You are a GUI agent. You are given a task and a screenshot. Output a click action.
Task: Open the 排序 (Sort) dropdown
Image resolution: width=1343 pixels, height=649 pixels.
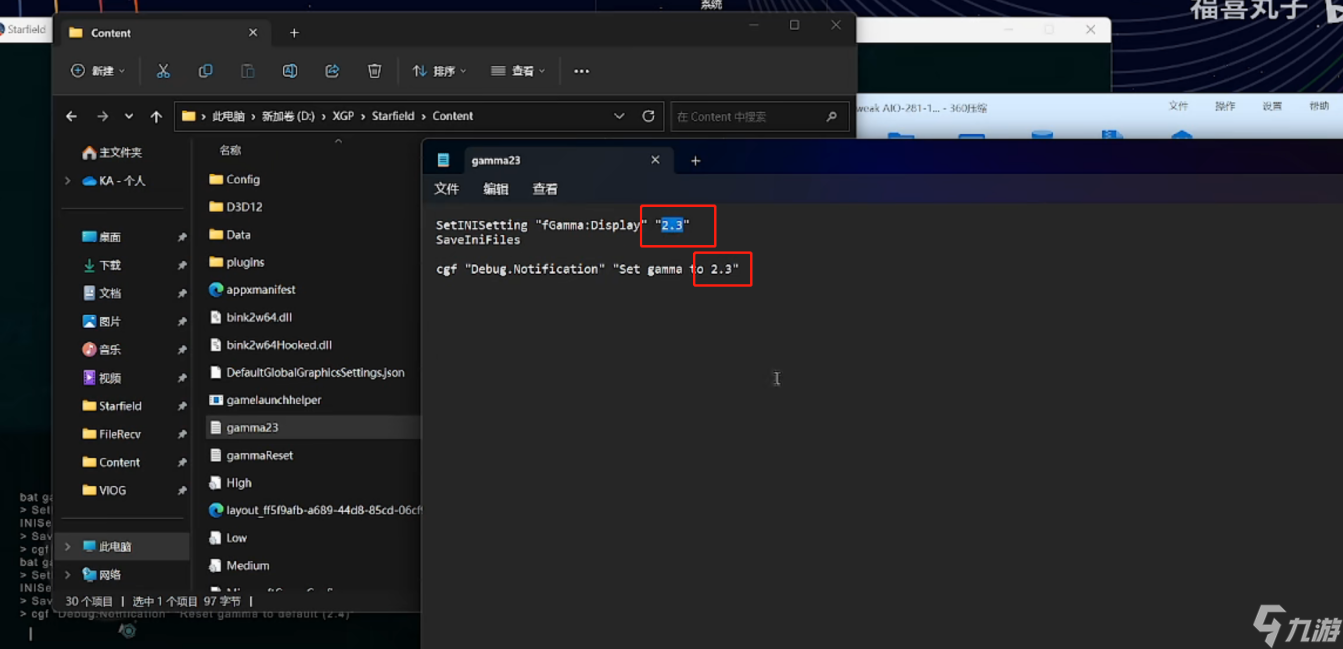click(x=440, y=71)
